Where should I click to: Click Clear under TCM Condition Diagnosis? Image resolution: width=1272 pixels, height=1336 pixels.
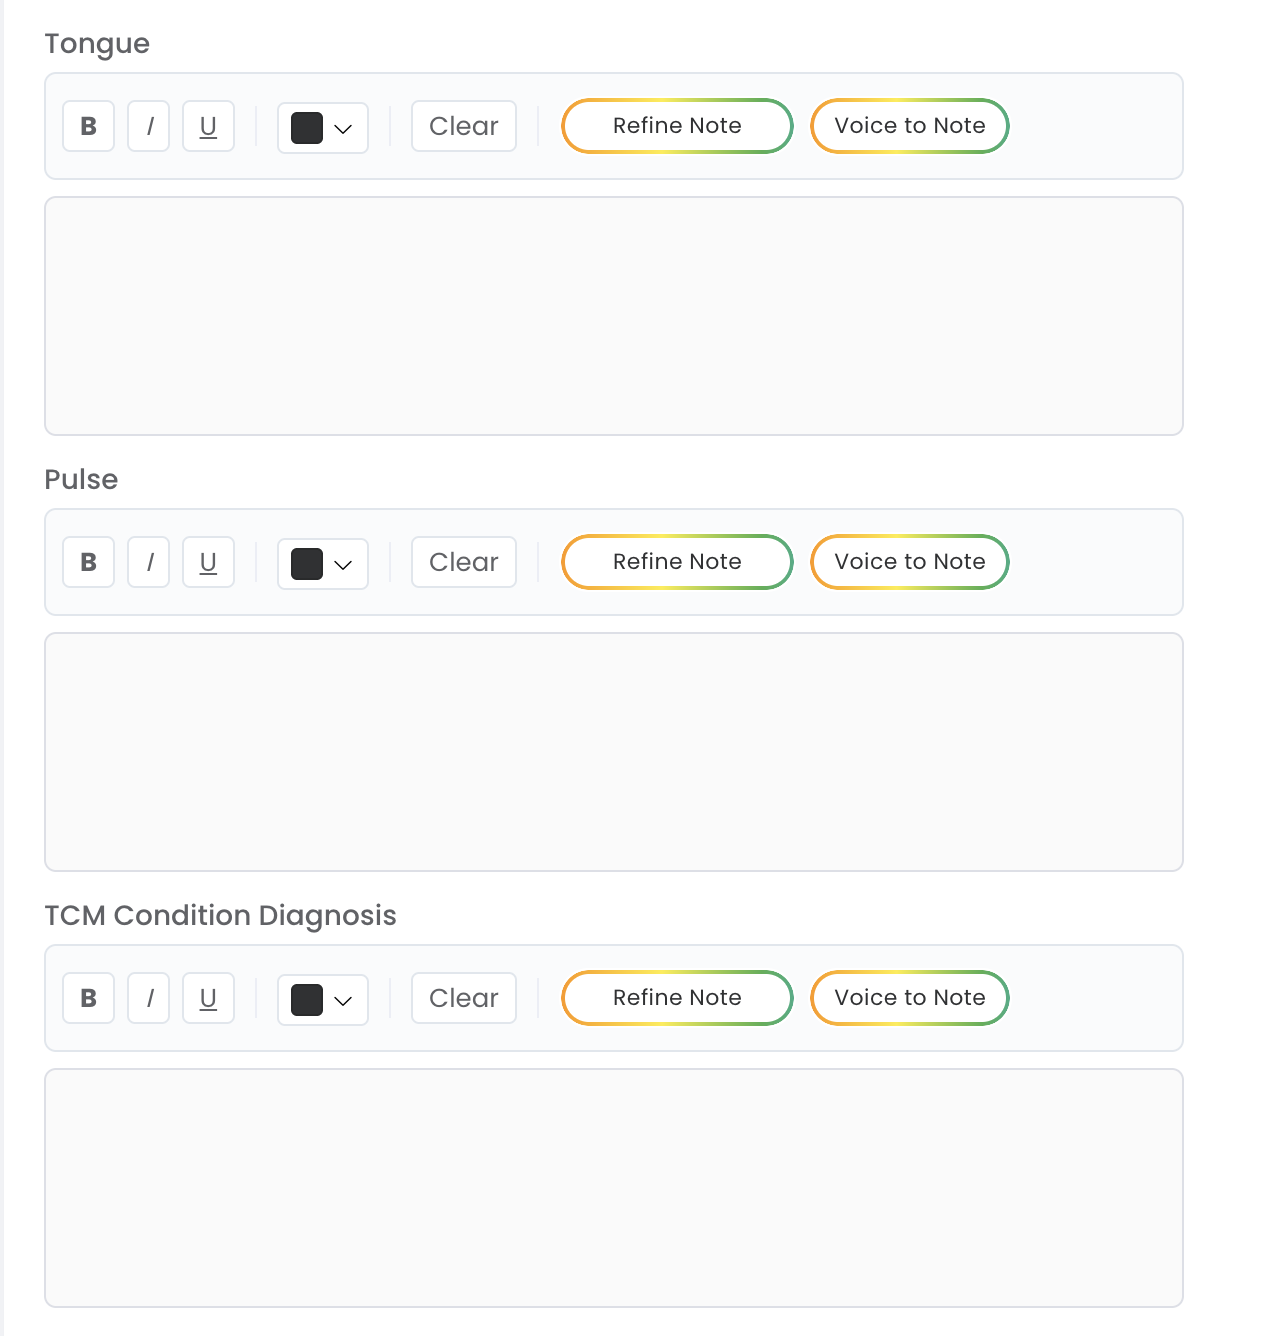(x=463, y=998)
